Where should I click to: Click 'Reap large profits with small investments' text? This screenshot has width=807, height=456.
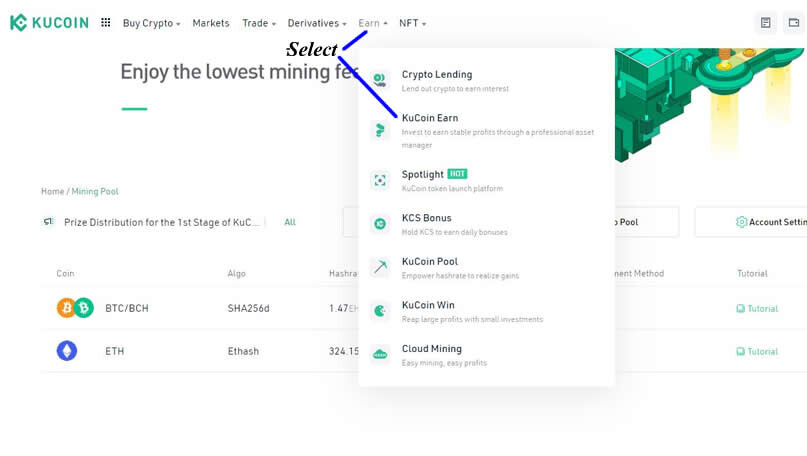pyautogui.click(x=472, y=320)
